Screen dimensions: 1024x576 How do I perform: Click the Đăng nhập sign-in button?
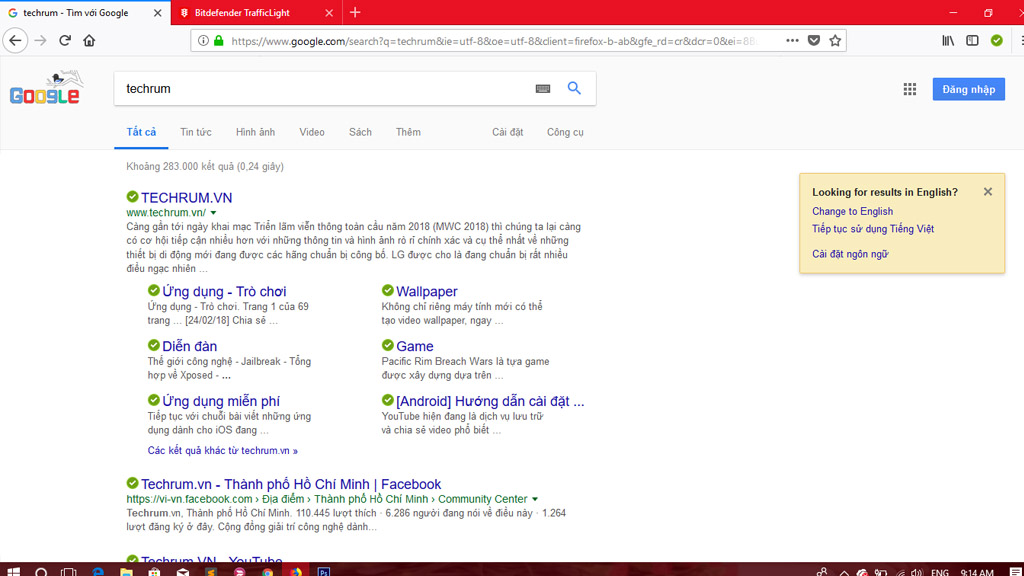tap(968, 89)
